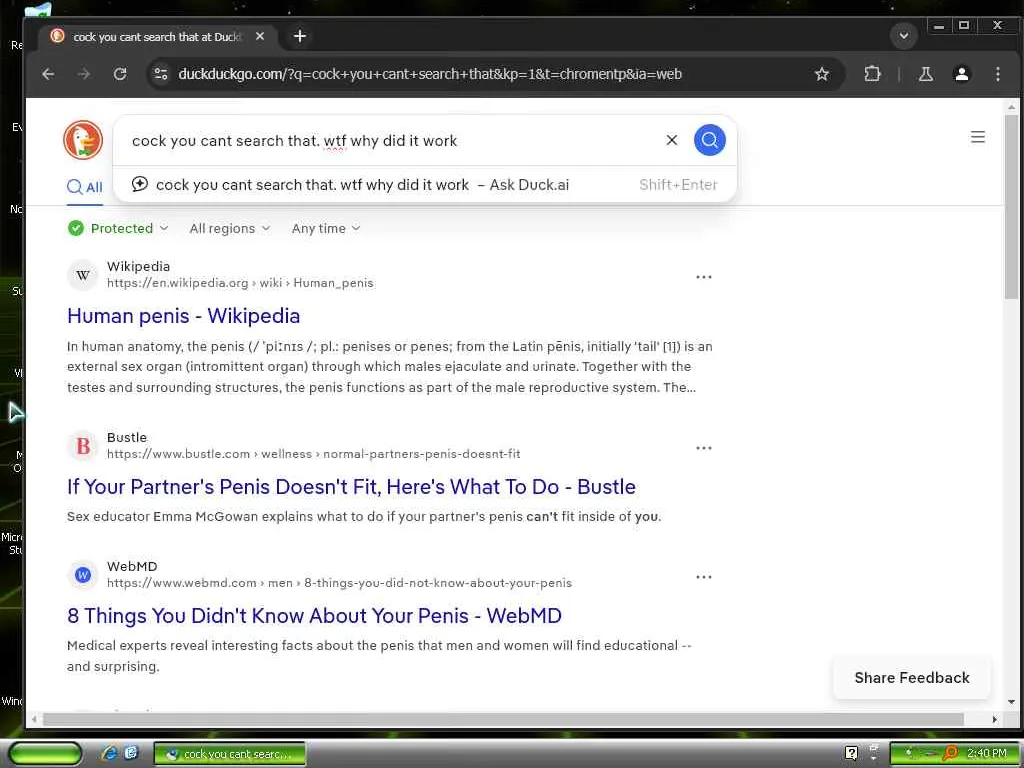Select the Chrome taskbar window button

pos(230,754)
